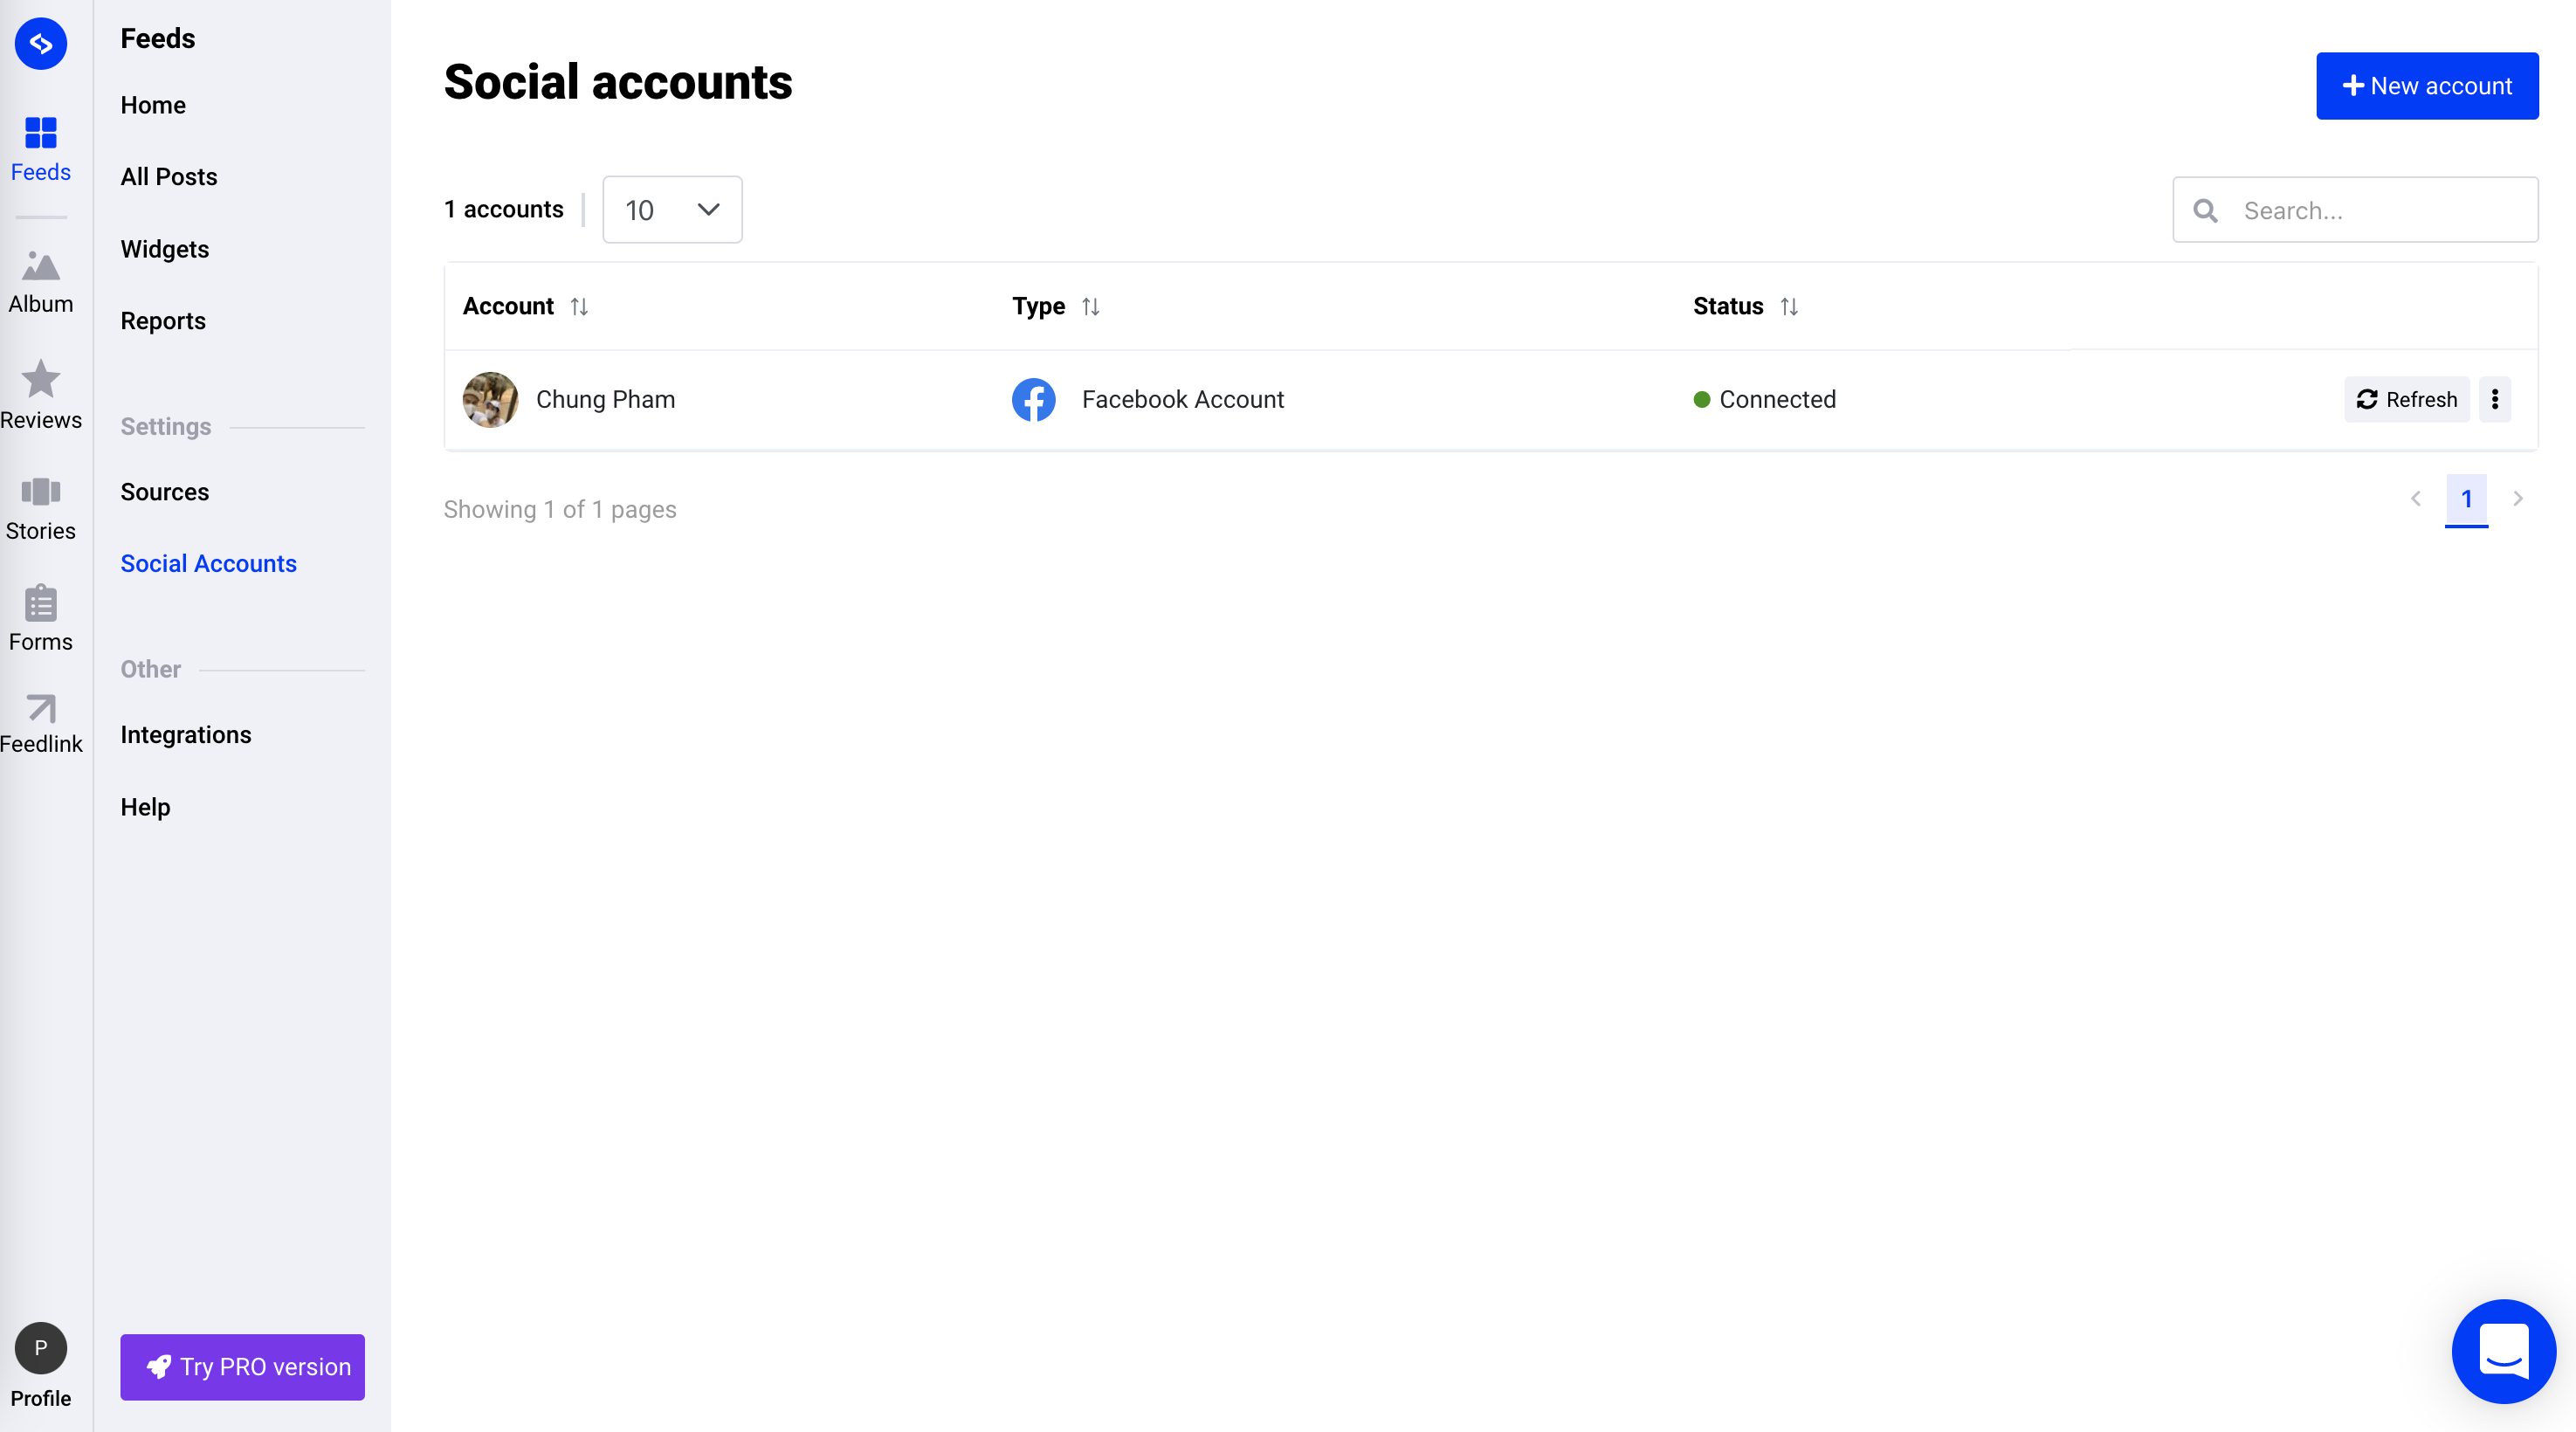Image resolution: width=2576 pixels, height=1432 pixels.
Task: Go to next page arrow
Action: tap(2518, 498)
